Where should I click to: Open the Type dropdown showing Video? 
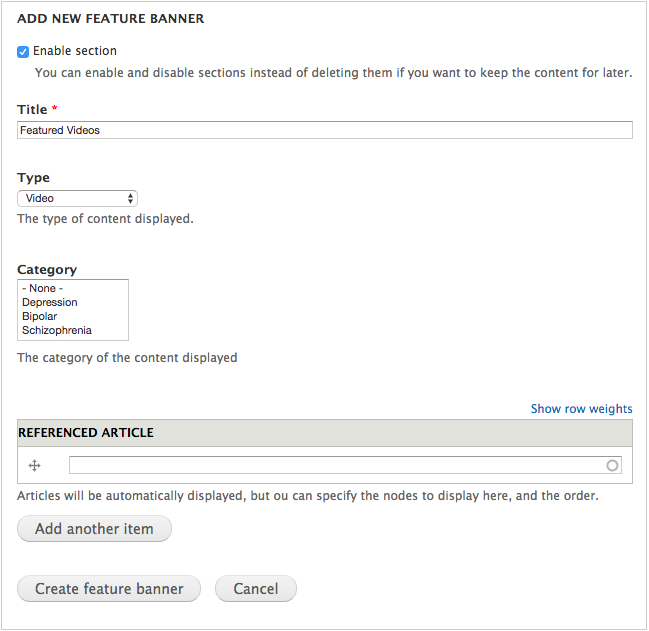pos(77,198)
